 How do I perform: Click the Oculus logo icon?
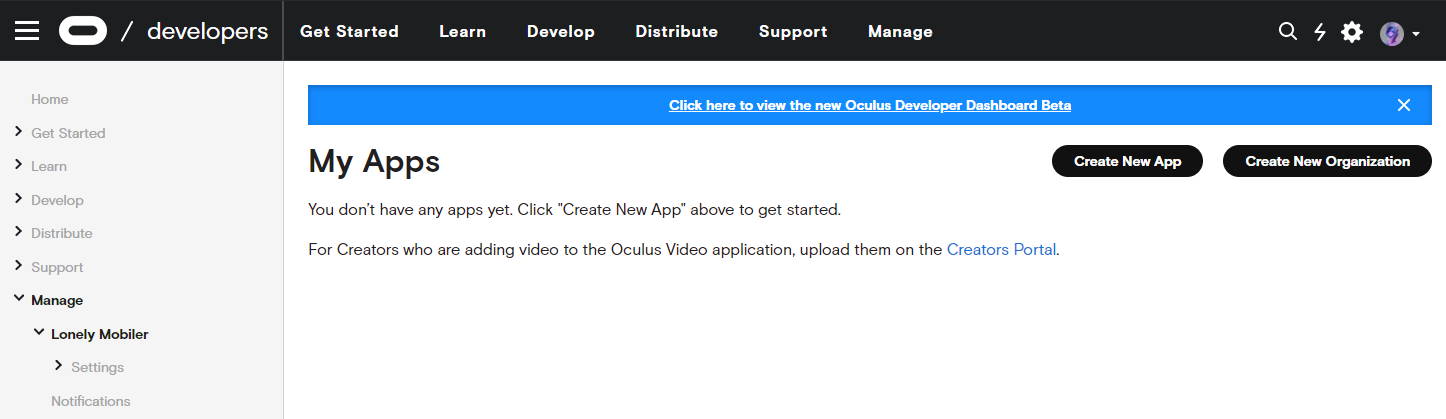(83, 31)
